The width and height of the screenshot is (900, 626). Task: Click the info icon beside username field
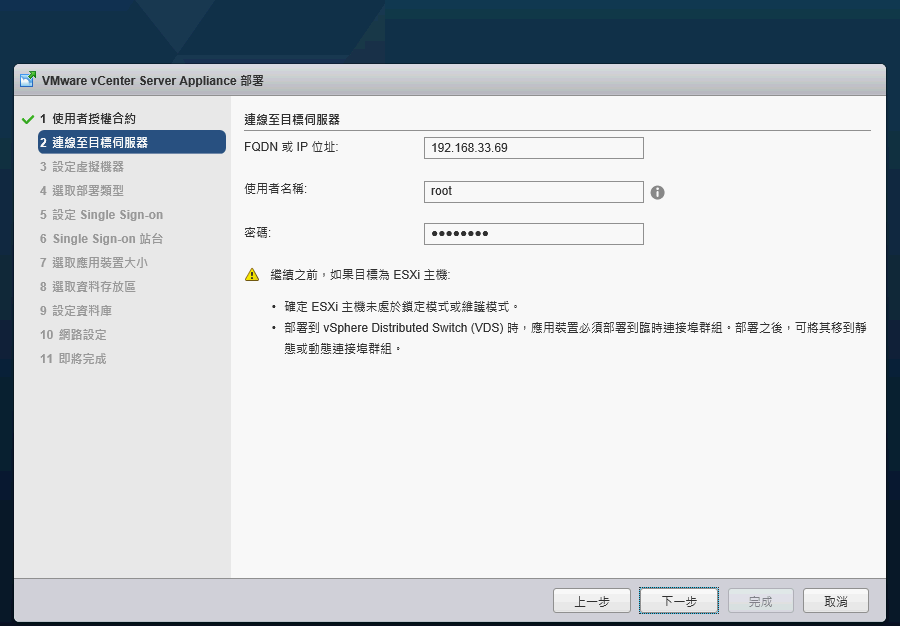point(657,192)
